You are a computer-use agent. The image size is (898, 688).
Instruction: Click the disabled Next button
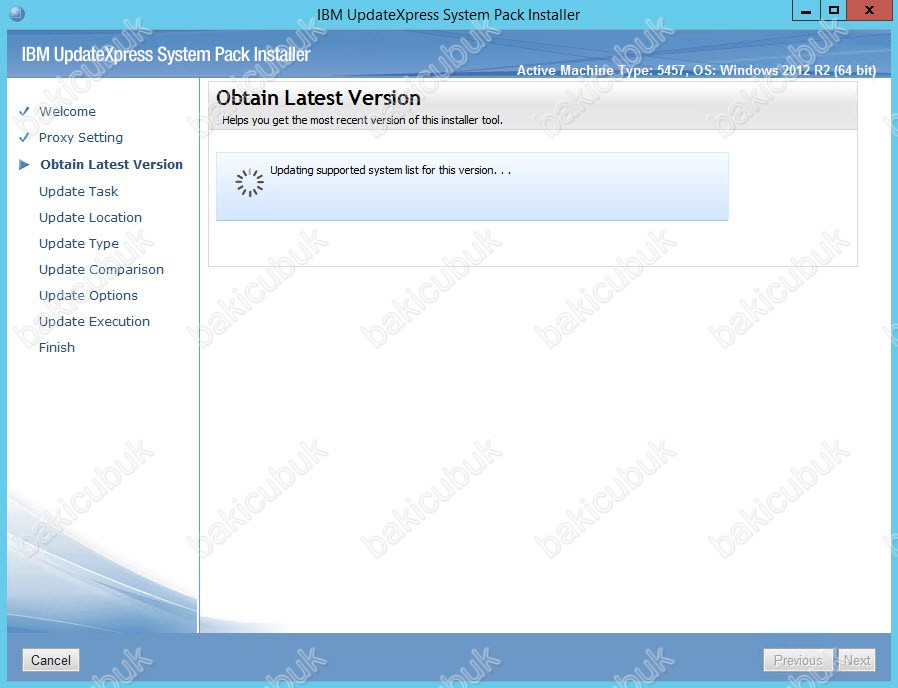tap(857, 660)
